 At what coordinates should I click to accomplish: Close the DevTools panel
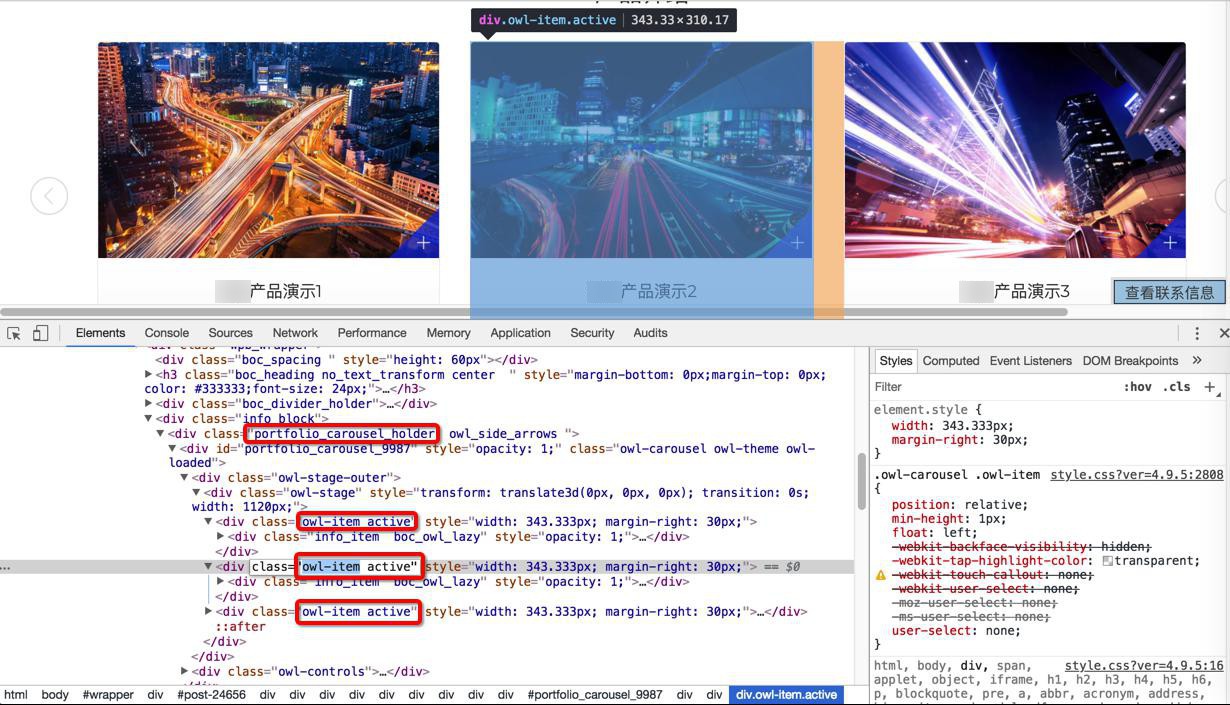click(x=1223, y=333)
